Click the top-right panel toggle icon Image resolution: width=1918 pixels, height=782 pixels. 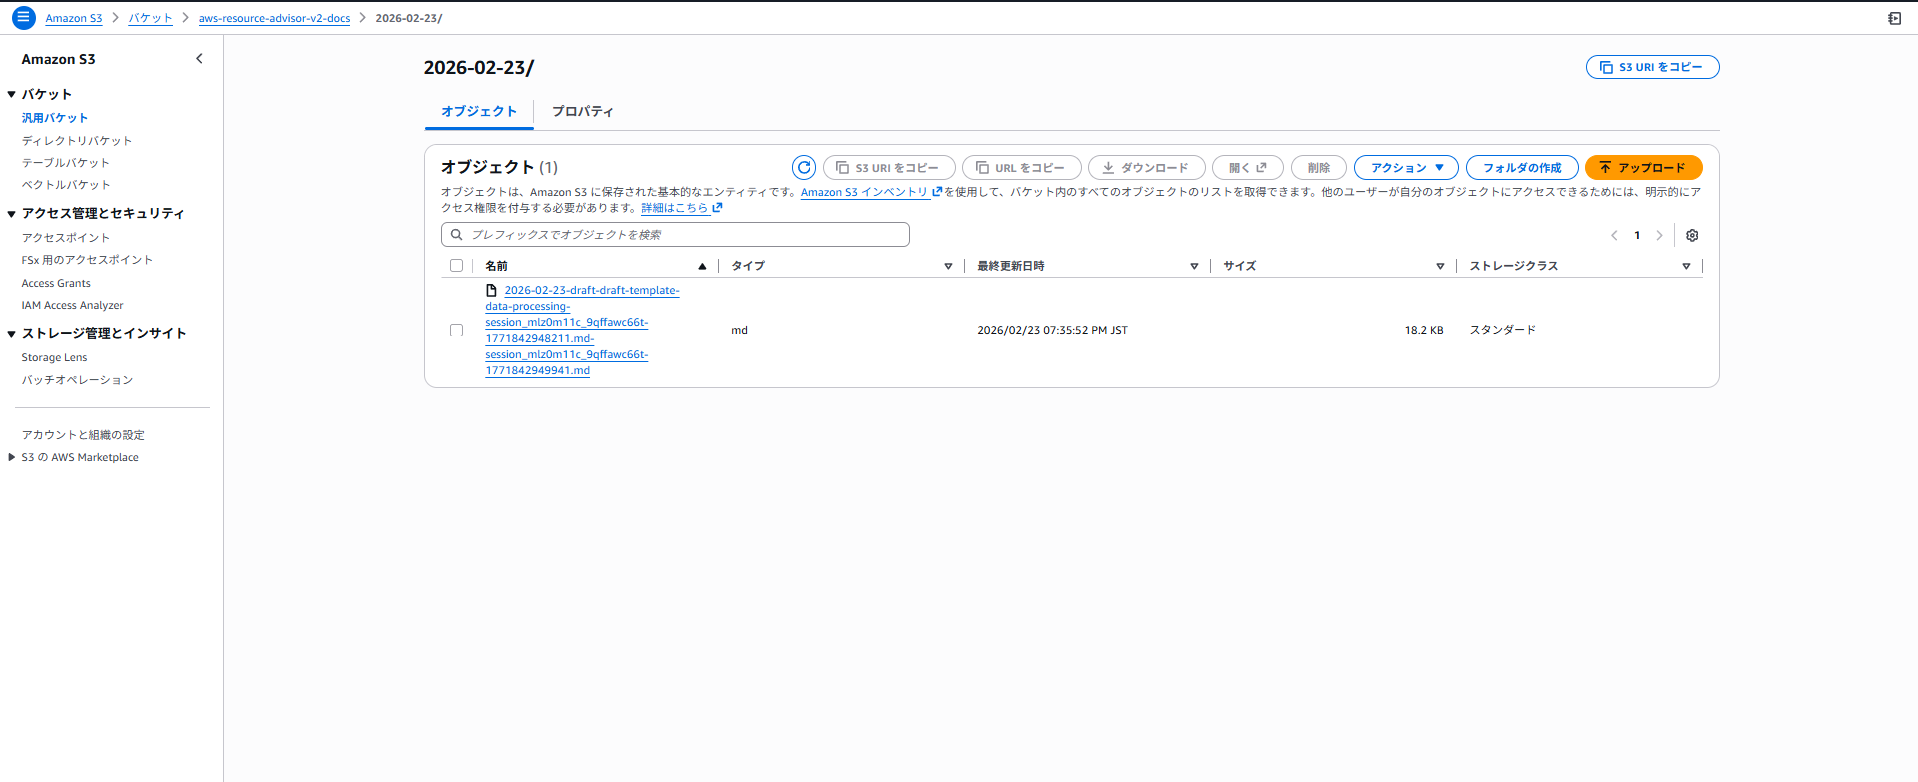click(x=1894, y=18)
